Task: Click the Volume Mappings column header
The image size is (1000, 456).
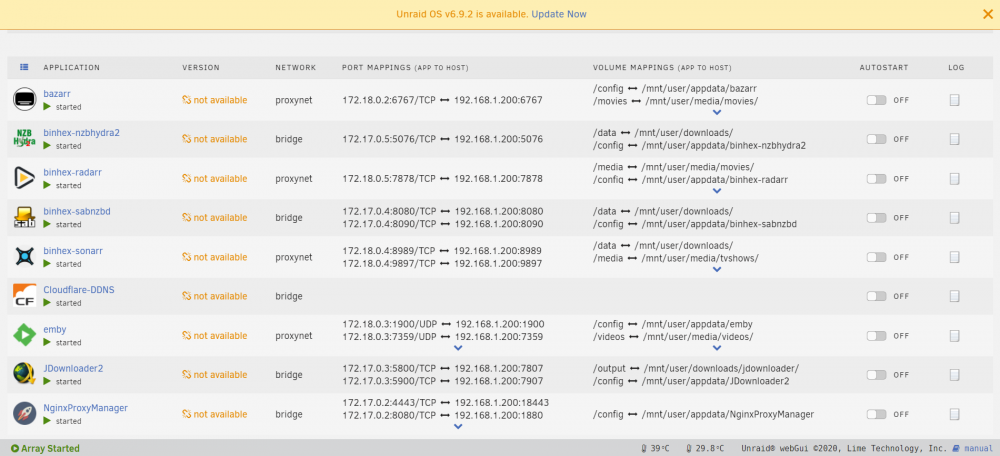Action: click(x=662, y=68)
